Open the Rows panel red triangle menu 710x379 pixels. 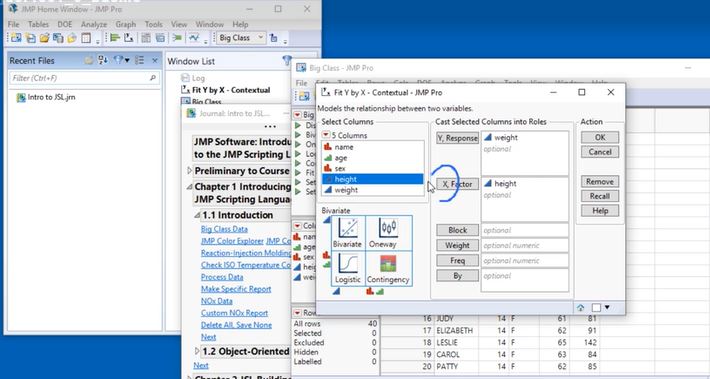coord(297,313)
